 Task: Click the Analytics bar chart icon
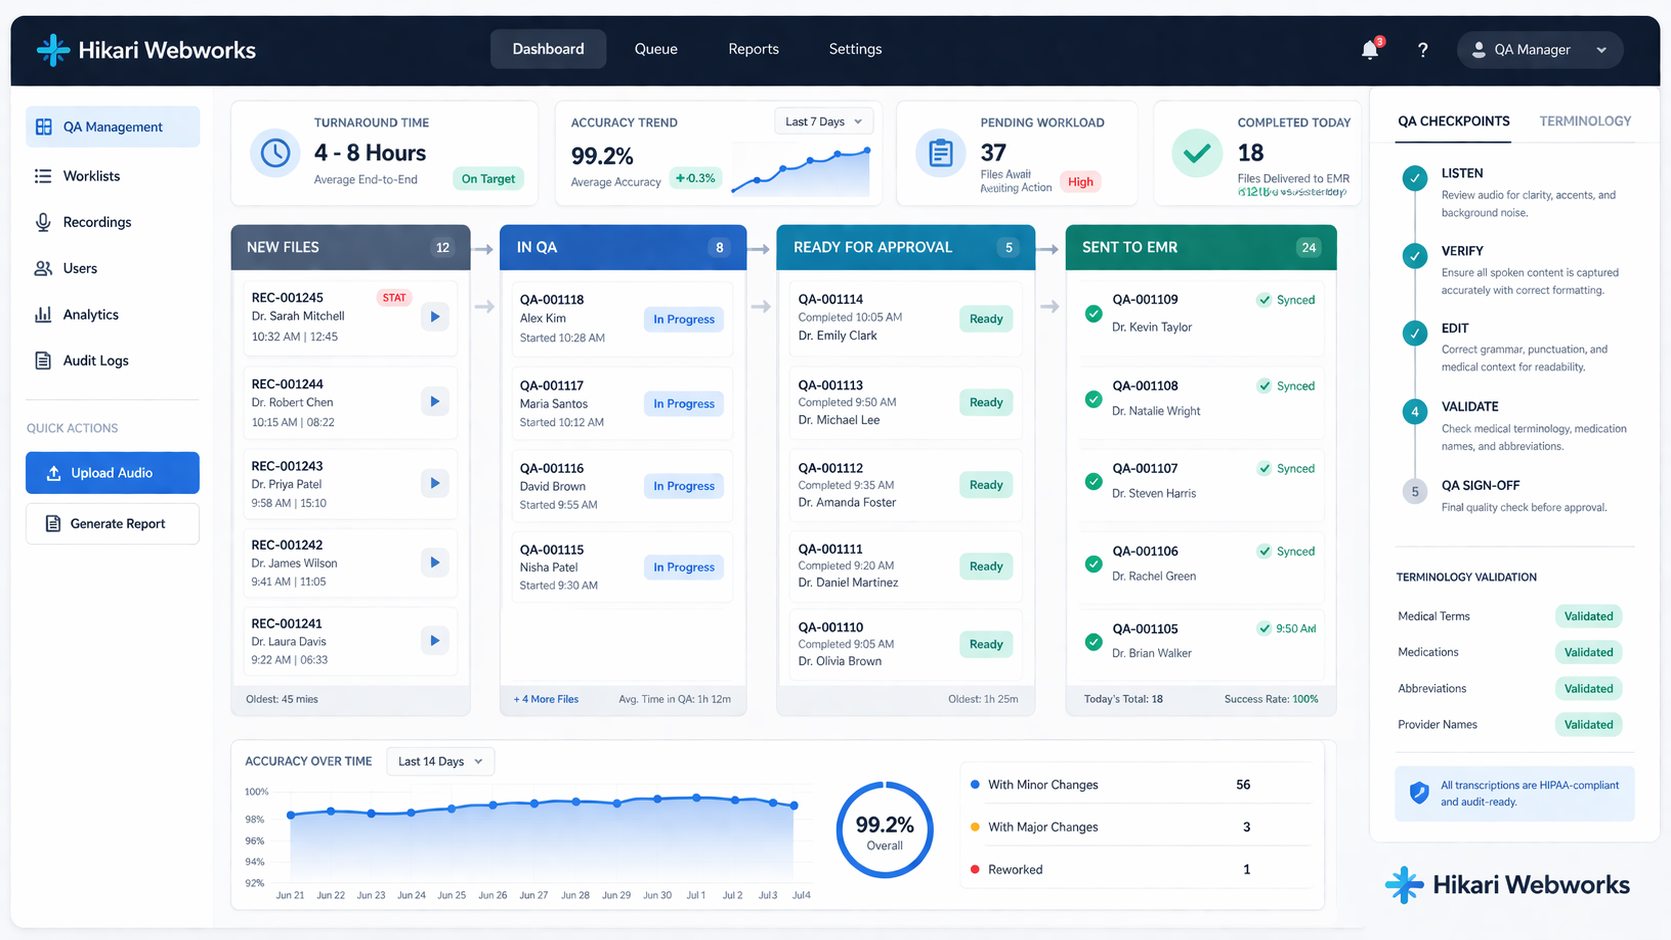point(43,314)
